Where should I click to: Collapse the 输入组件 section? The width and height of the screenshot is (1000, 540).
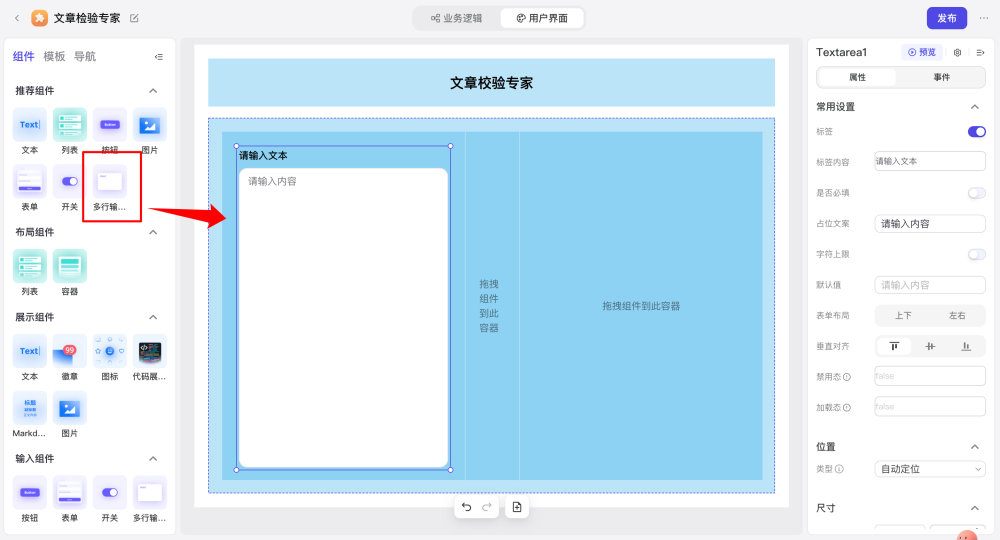pyautogui.click(x=153, y=458)
